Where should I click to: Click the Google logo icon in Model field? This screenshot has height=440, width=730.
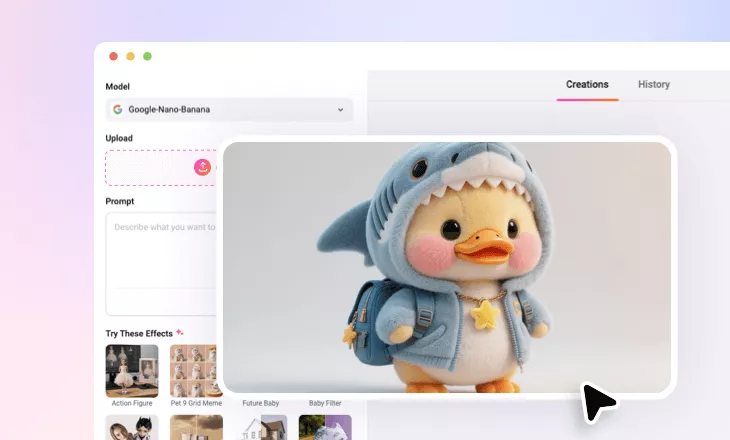click(118, 110)
